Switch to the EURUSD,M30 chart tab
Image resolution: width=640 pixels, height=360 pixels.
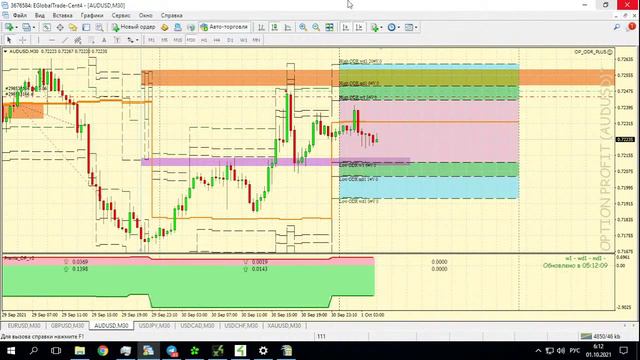tap(24, 326)
